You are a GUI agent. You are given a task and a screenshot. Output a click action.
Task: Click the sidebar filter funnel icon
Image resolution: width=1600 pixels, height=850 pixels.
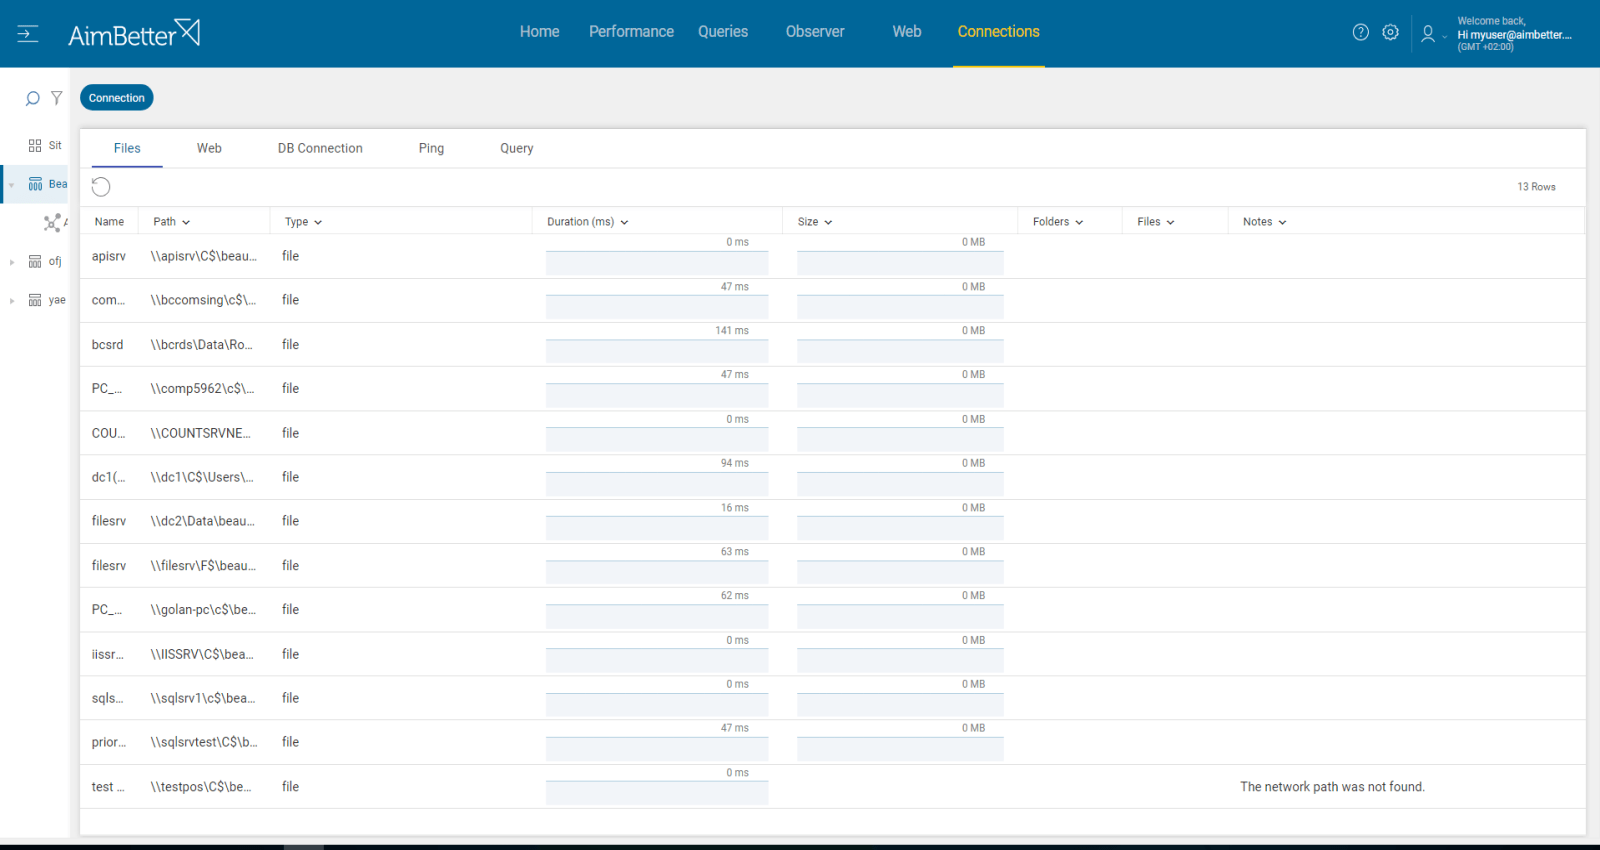57,98
